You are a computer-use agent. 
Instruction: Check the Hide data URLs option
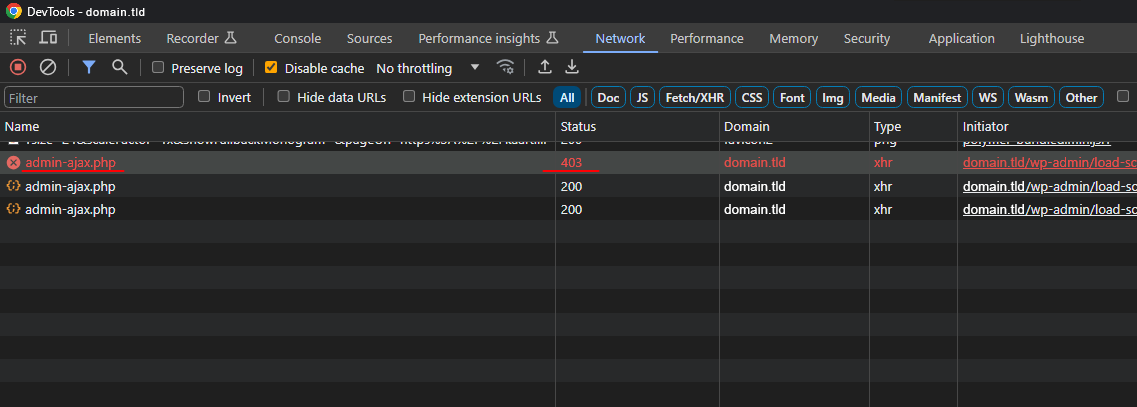click(x=284, y=97)
